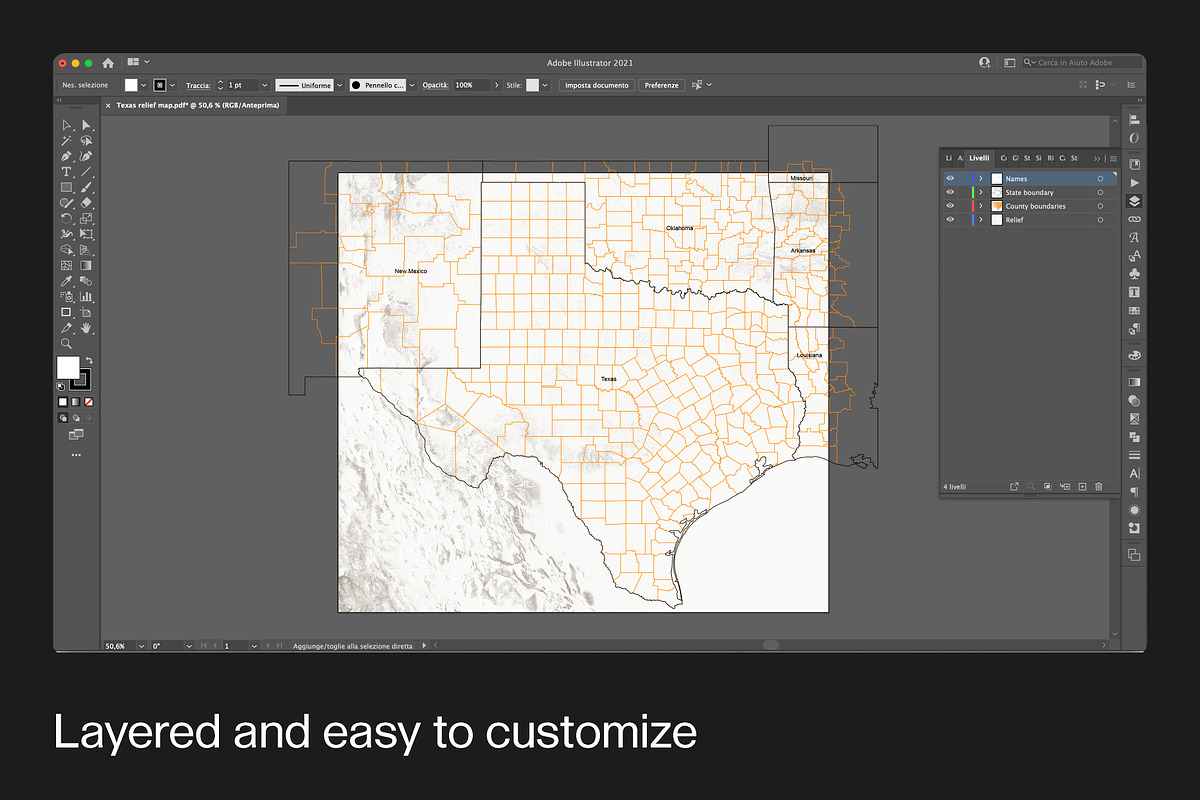1200x800 pixels.
Task: Open the Opacità panel link
Action: pyautogui.click(x=434, y=85)
